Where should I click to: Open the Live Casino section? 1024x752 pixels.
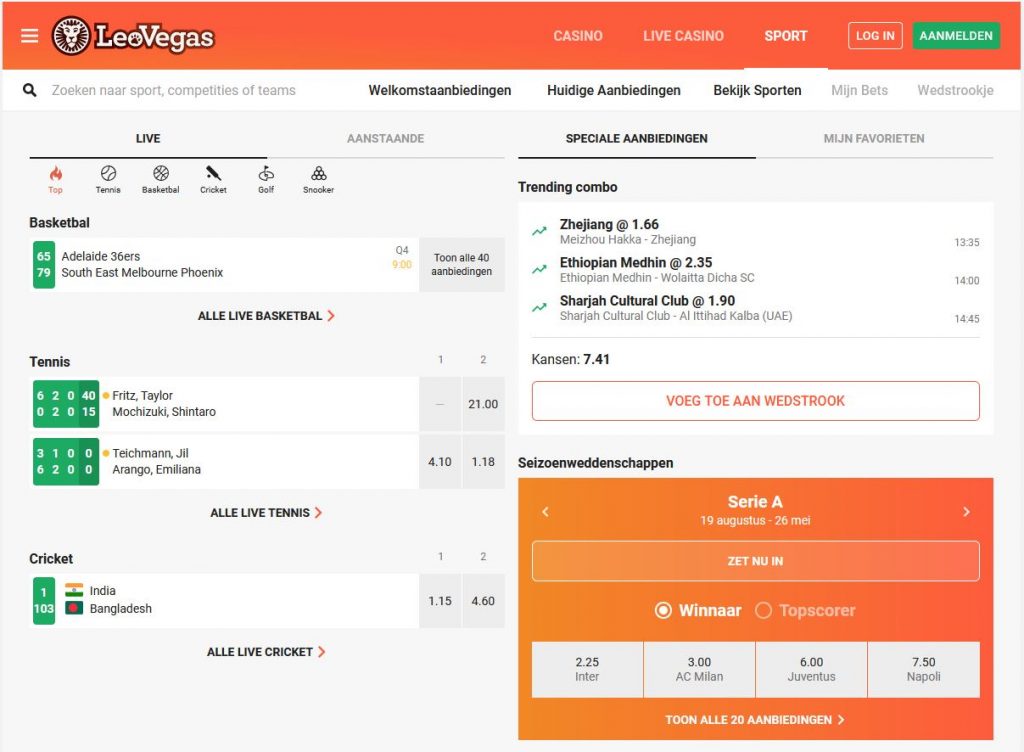click(683, 36)
